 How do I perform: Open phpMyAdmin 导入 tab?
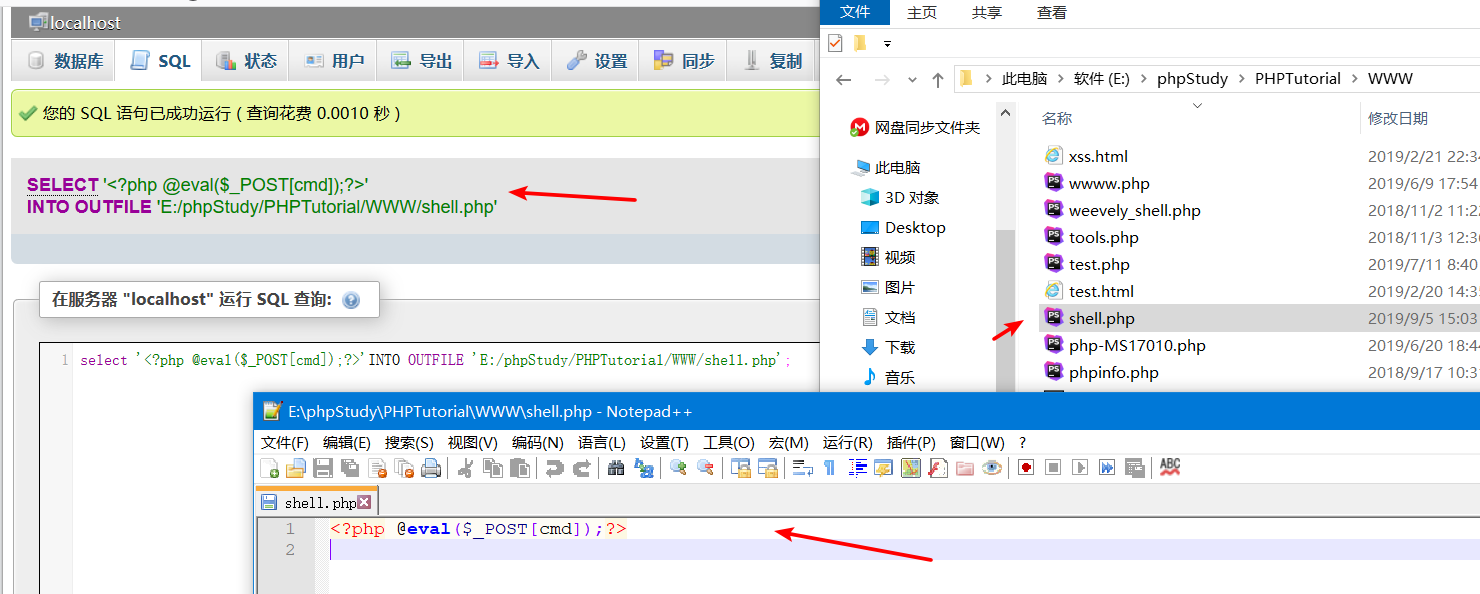coord(509,61)
